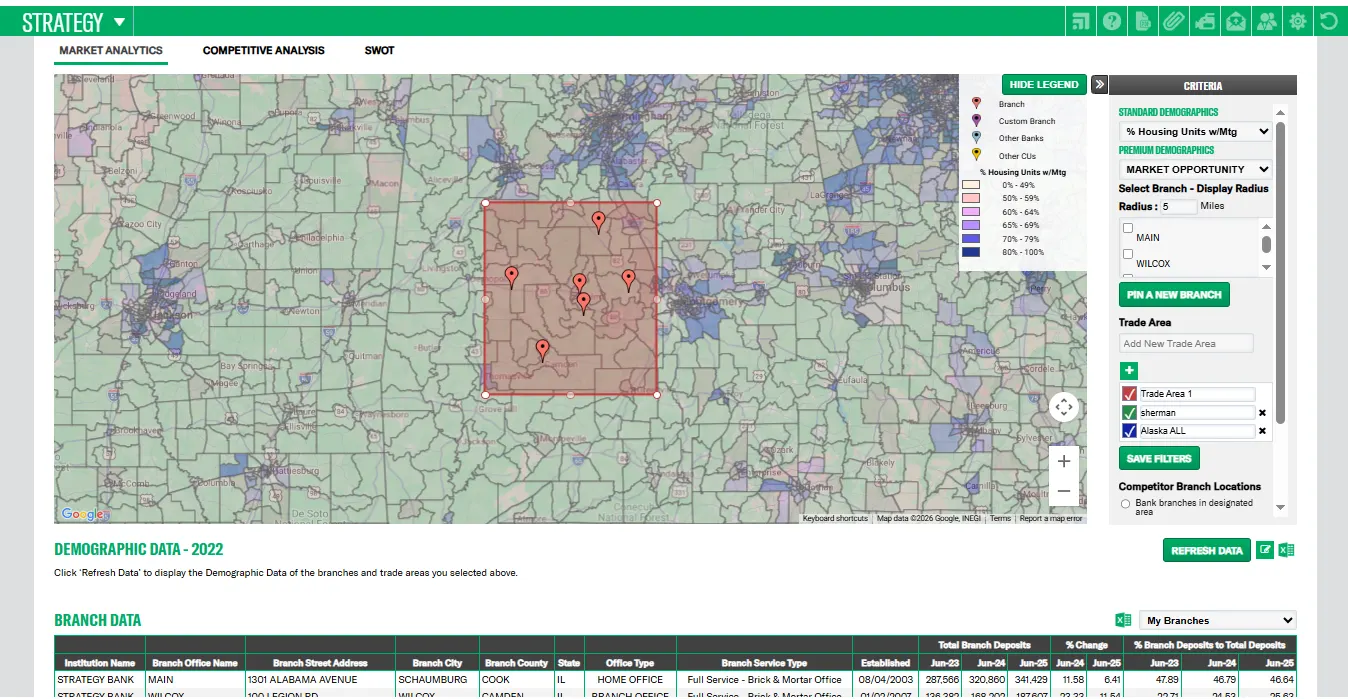Click the 0% - 49% legend color swatch
The image size is (1348, 699).
(970, 185)
